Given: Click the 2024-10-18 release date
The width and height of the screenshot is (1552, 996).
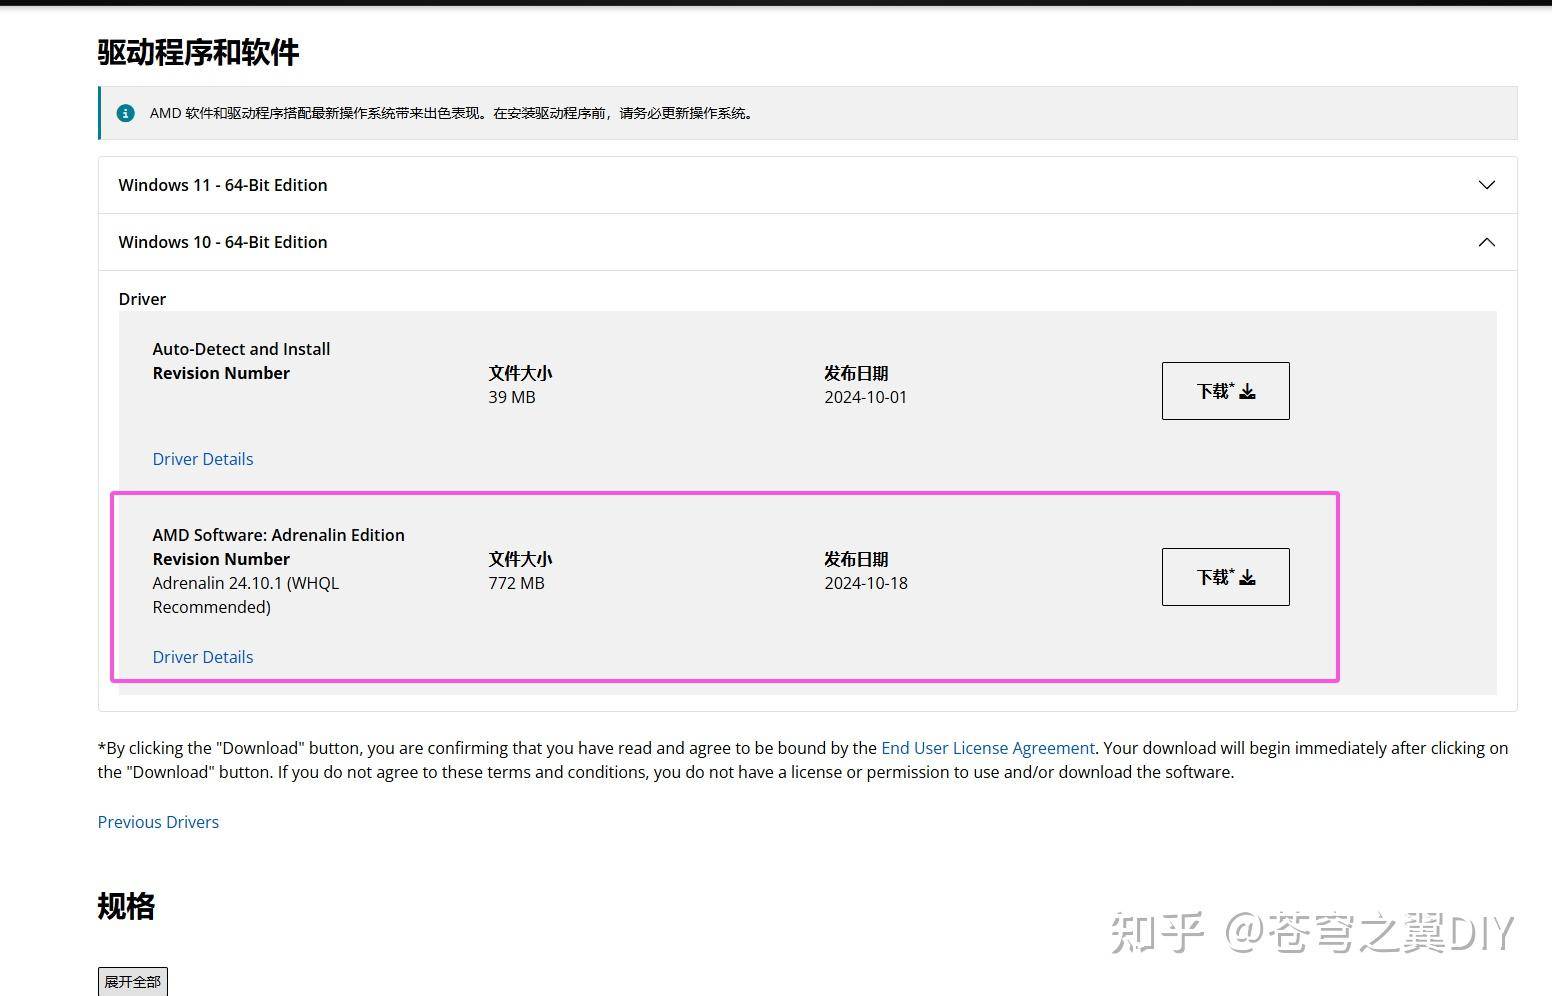Looking at the screenshot, I should click(x=866, y=583).
